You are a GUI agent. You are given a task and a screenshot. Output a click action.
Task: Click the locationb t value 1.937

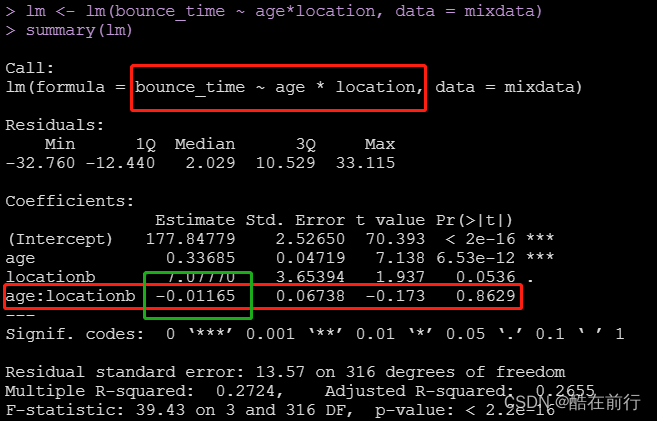(x=401, y=277)
